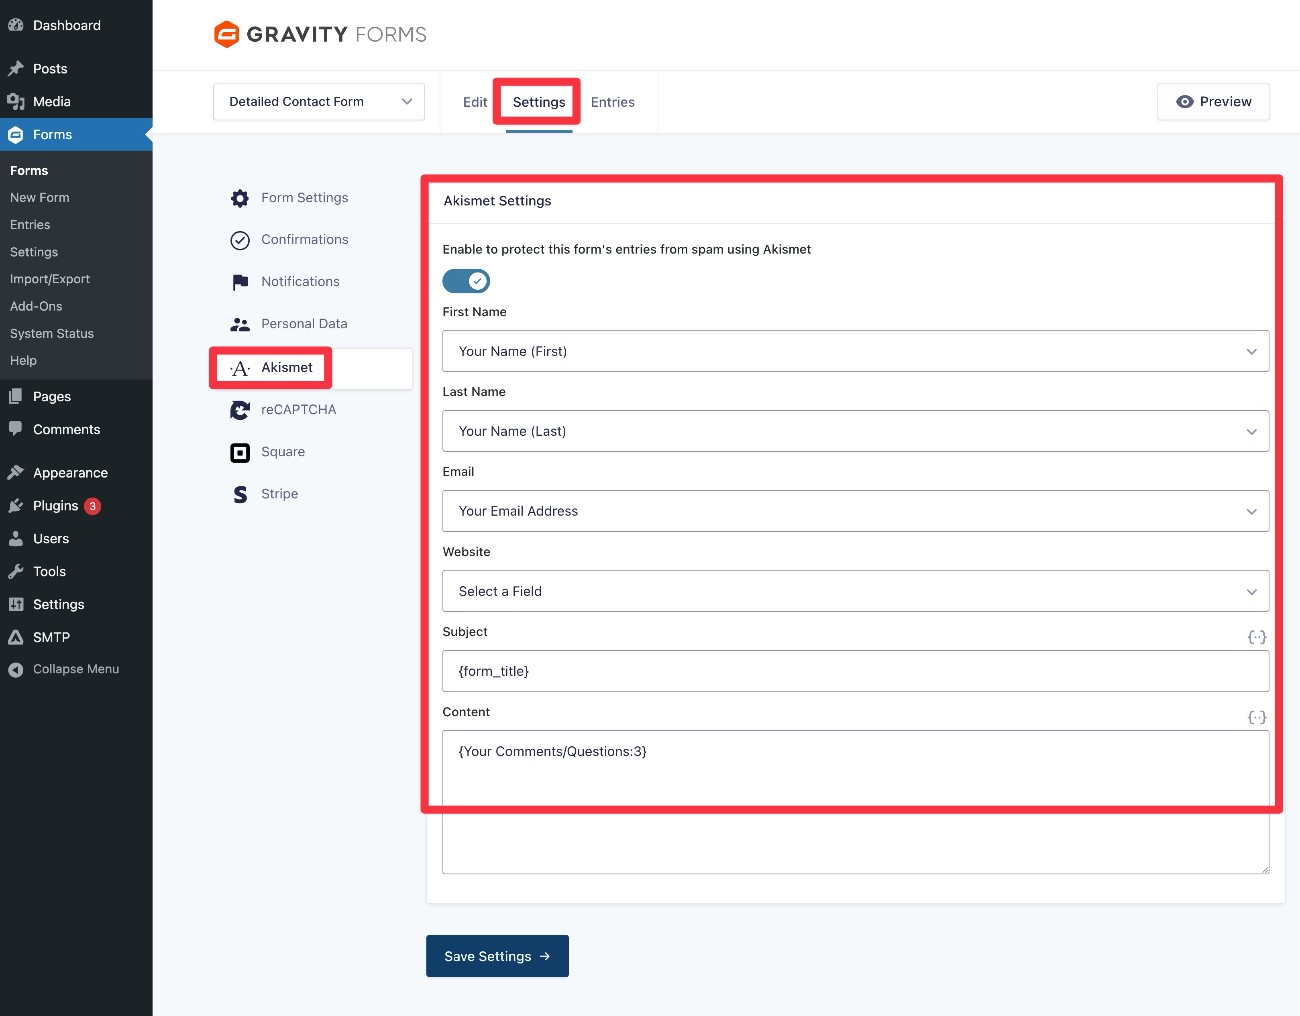Select the Akismet 'A' icon

(240, 368)
